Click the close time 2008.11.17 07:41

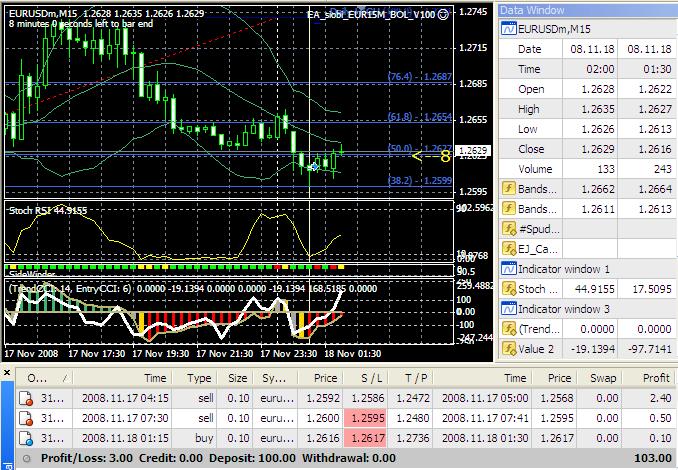click(x=485, y=418)
